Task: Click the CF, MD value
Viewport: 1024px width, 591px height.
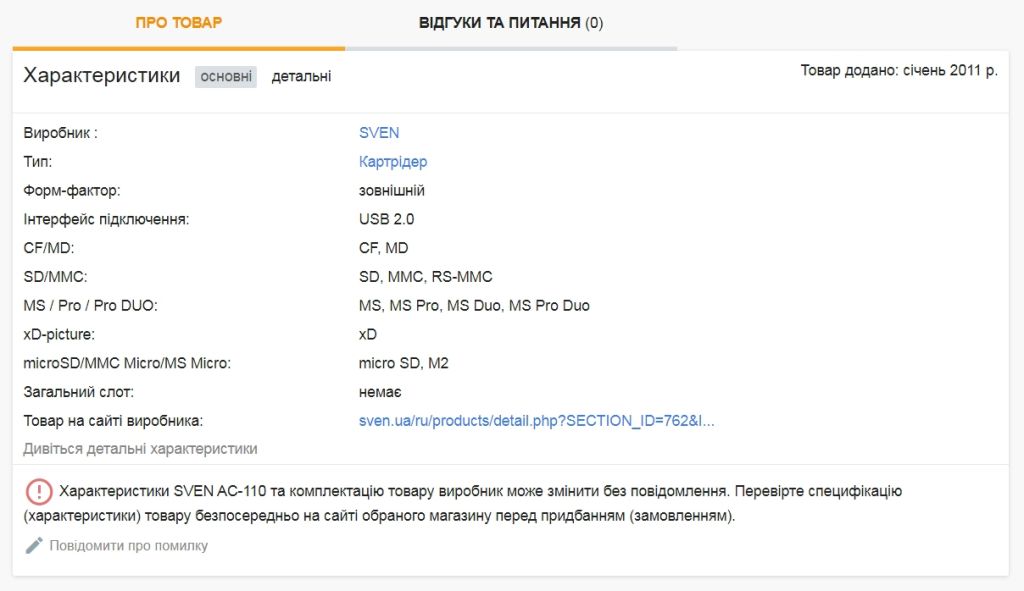Action: point(383,248)
